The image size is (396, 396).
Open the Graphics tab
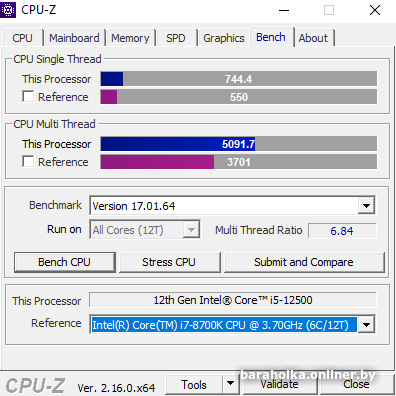pyautogui.click(x=224, y=38)
